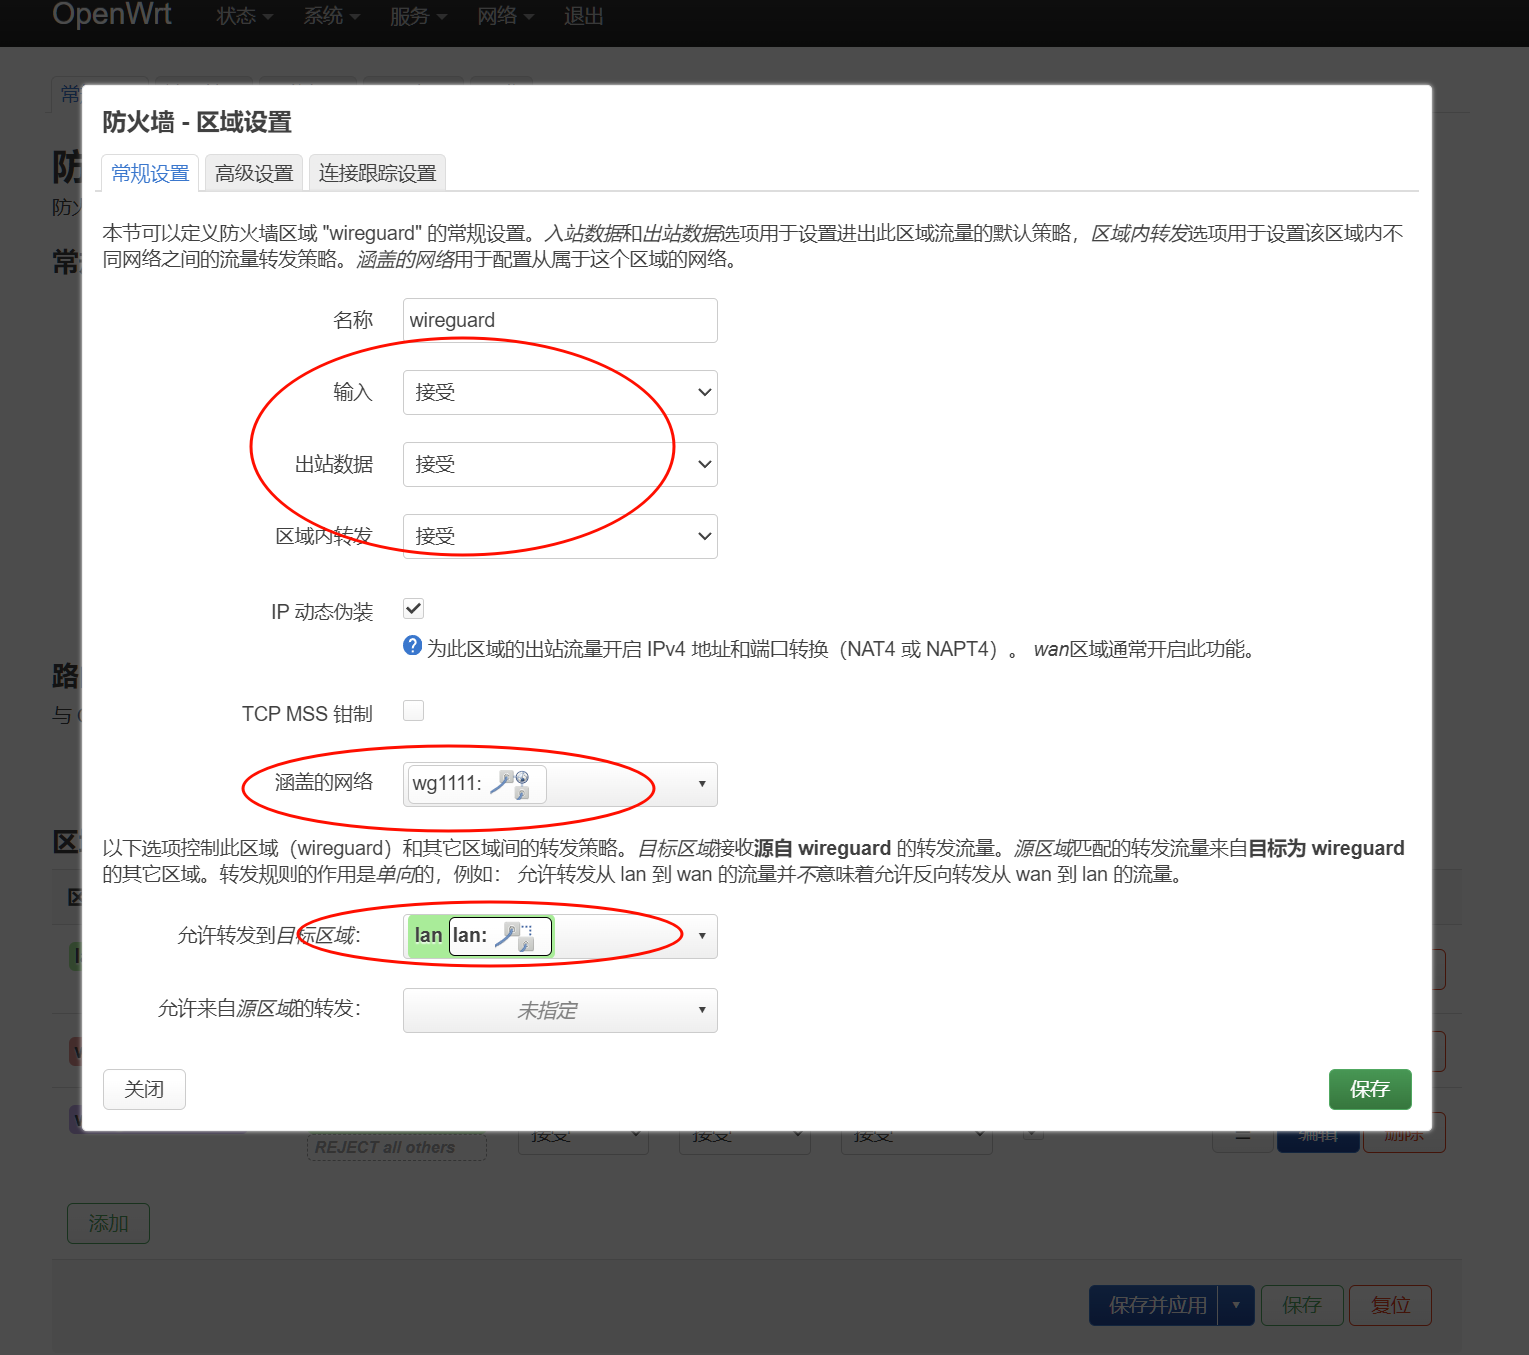Select the 常规设置 tab
Screen dimensions: 1529x1355
pos(150,174)
